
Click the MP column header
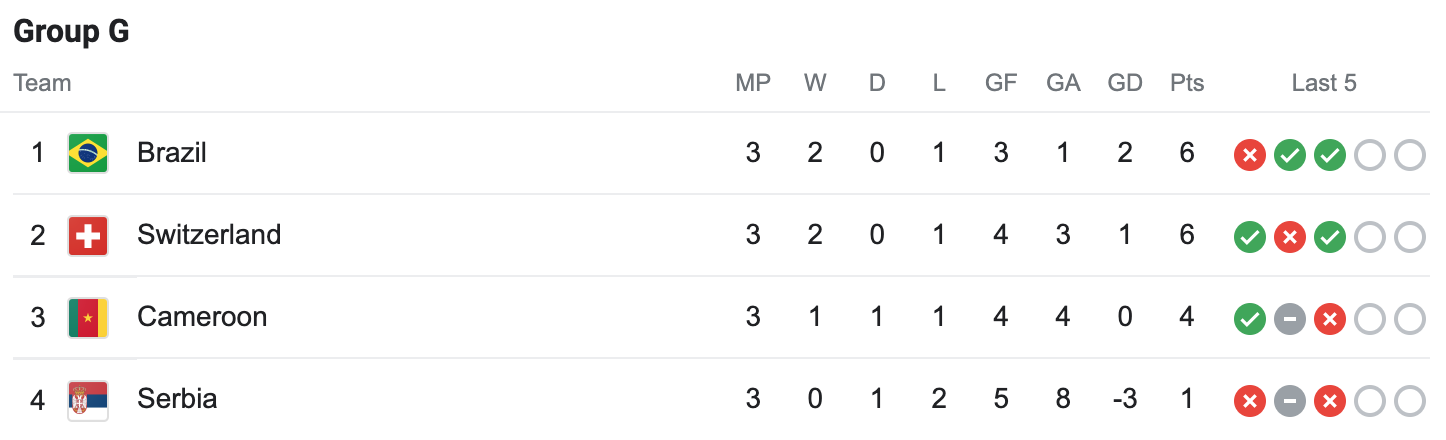753,83
